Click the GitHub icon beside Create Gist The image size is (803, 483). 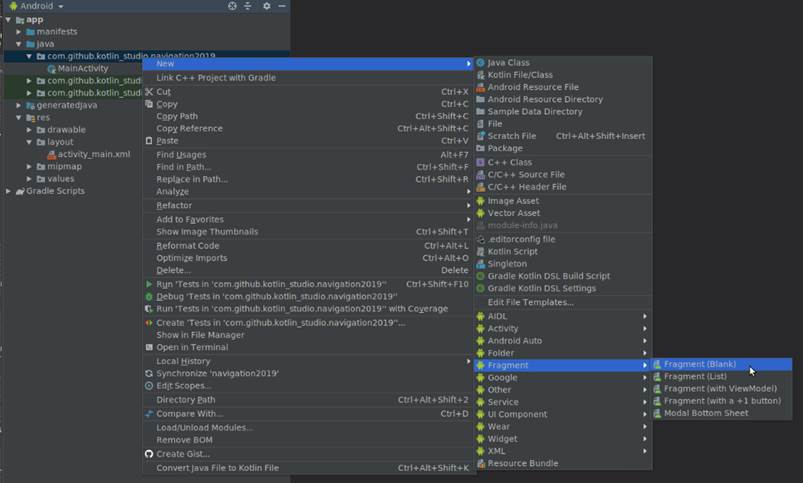pos(149,454)
